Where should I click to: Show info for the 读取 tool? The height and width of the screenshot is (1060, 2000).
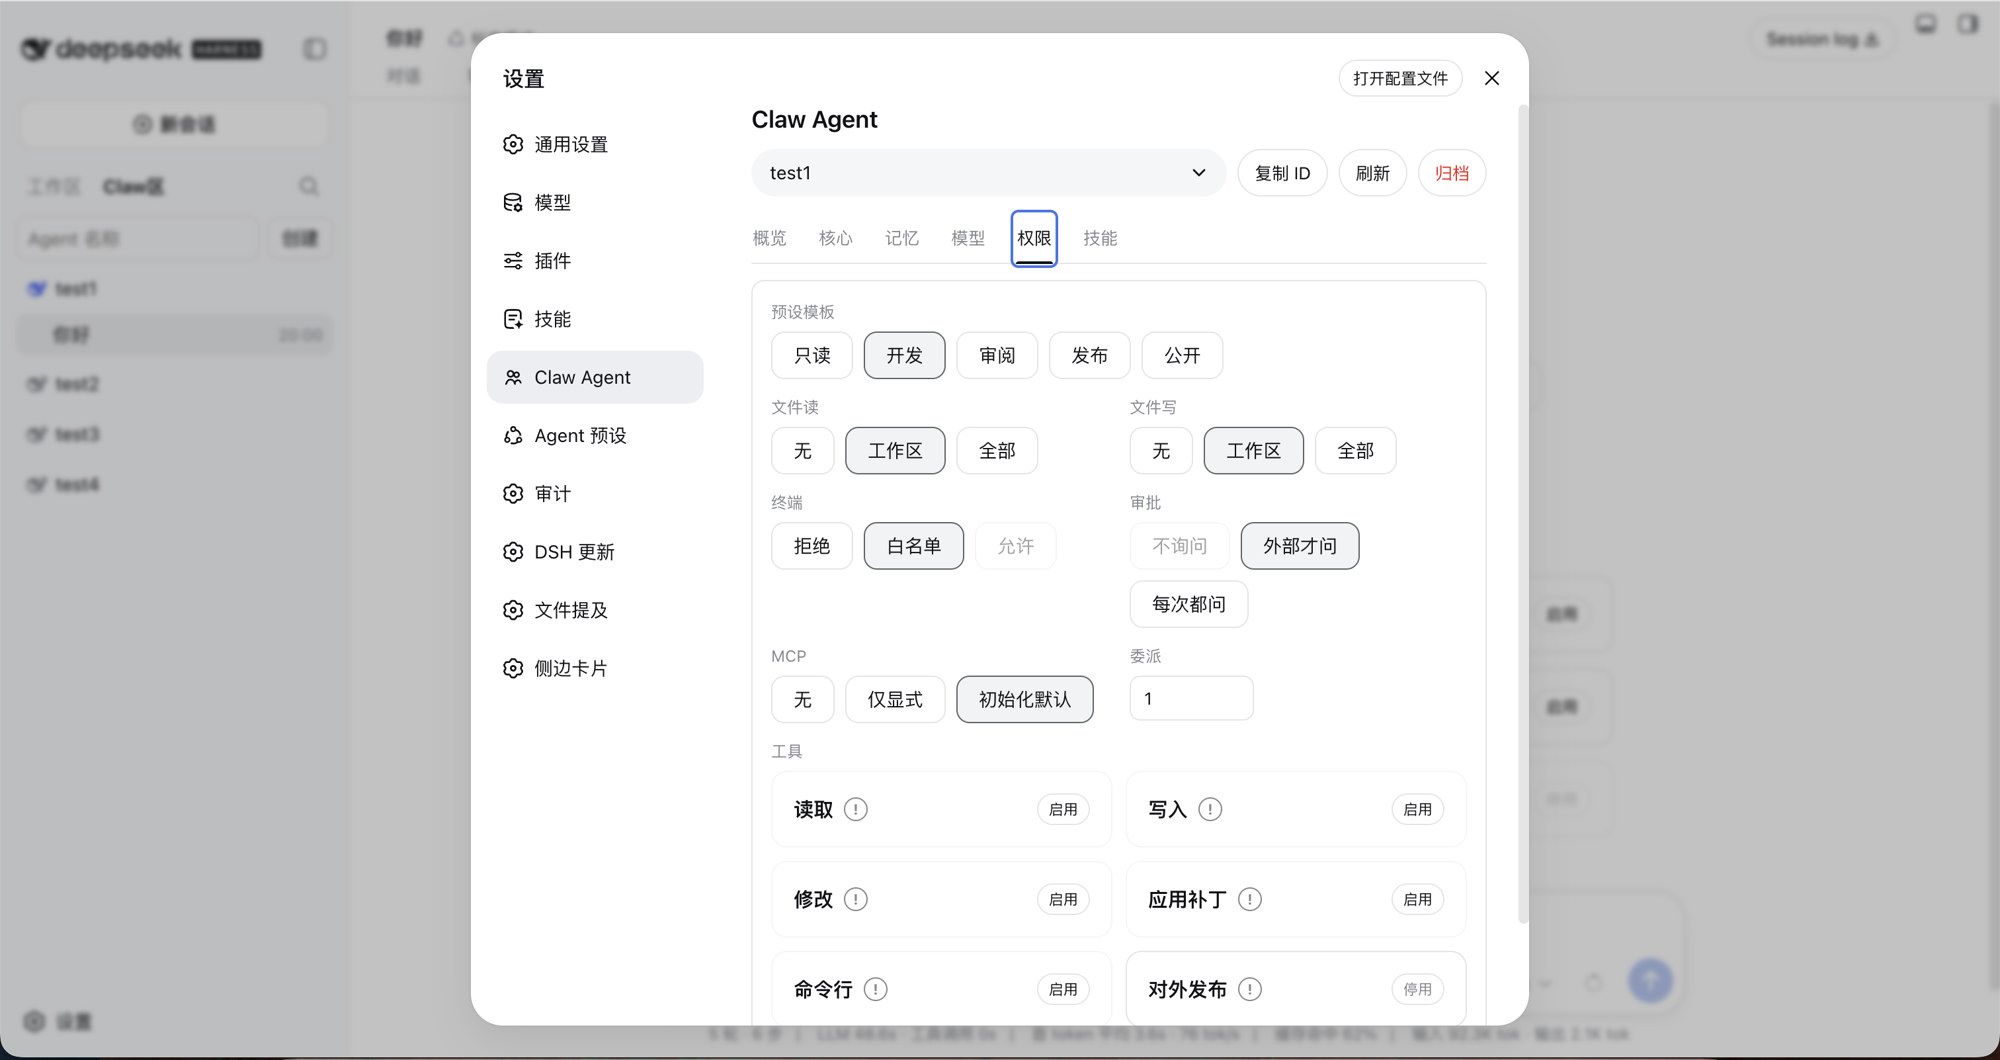[856, 809]
